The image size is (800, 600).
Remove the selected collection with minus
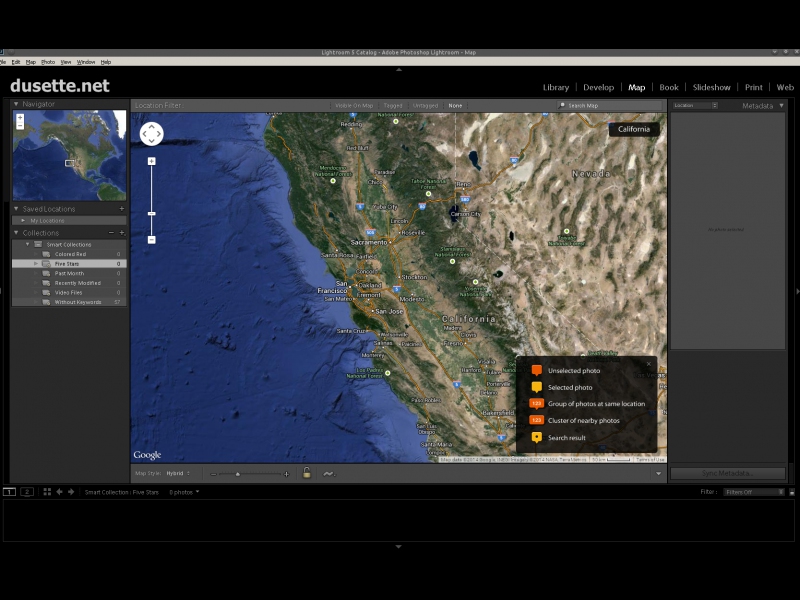(111, 233)
